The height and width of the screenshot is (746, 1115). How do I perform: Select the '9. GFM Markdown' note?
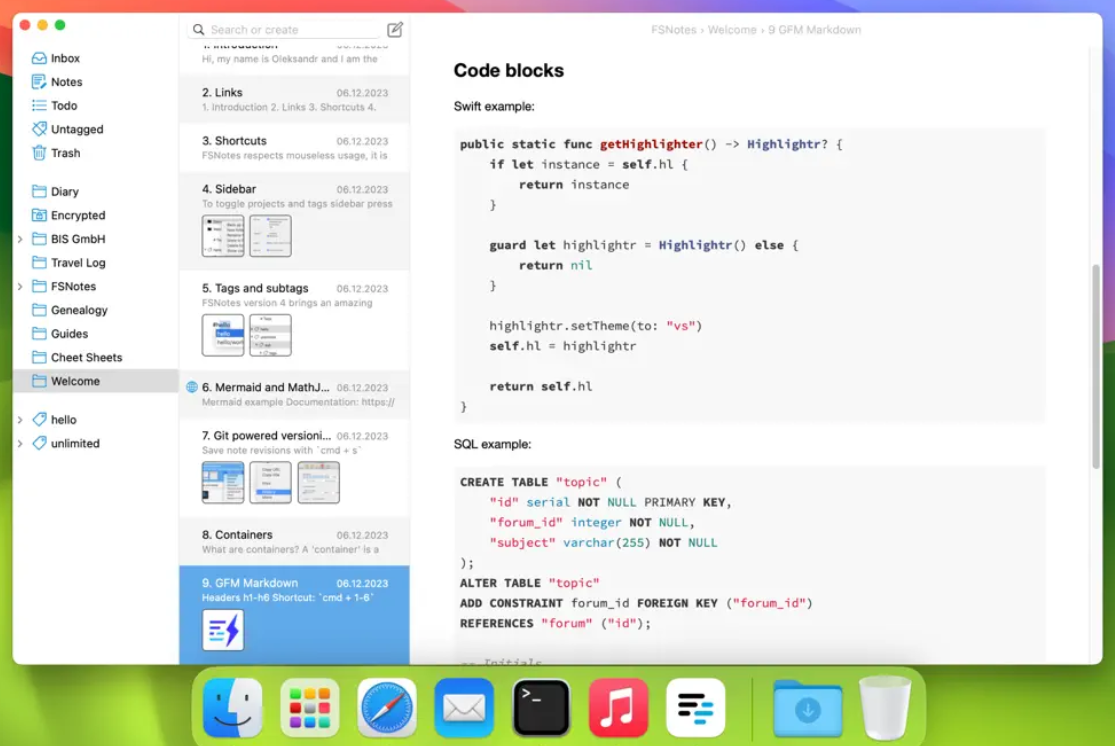(294, 615)
